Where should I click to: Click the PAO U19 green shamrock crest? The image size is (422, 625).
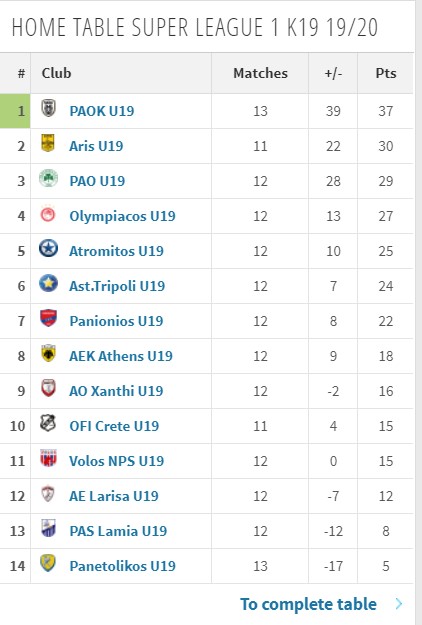pos(48,178)
